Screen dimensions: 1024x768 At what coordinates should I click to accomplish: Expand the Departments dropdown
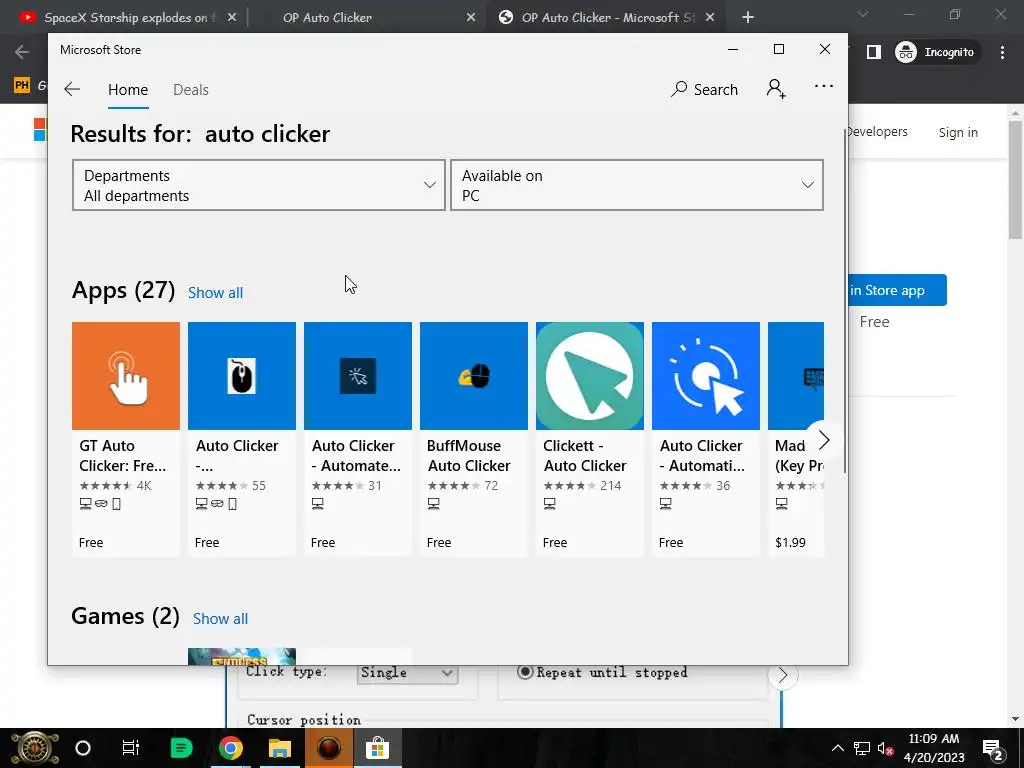[259, 185]
